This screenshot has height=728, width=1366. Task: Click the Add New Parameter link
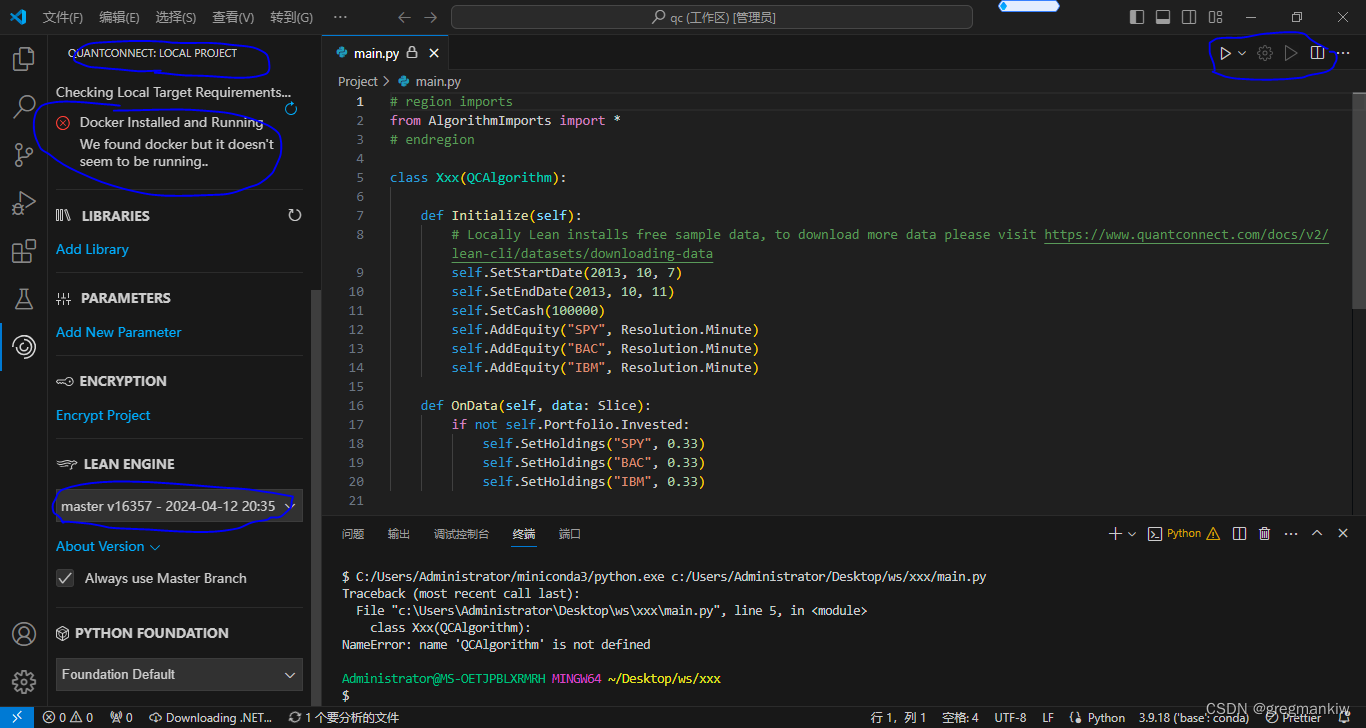pyautogui.click(x=119, y=332)
